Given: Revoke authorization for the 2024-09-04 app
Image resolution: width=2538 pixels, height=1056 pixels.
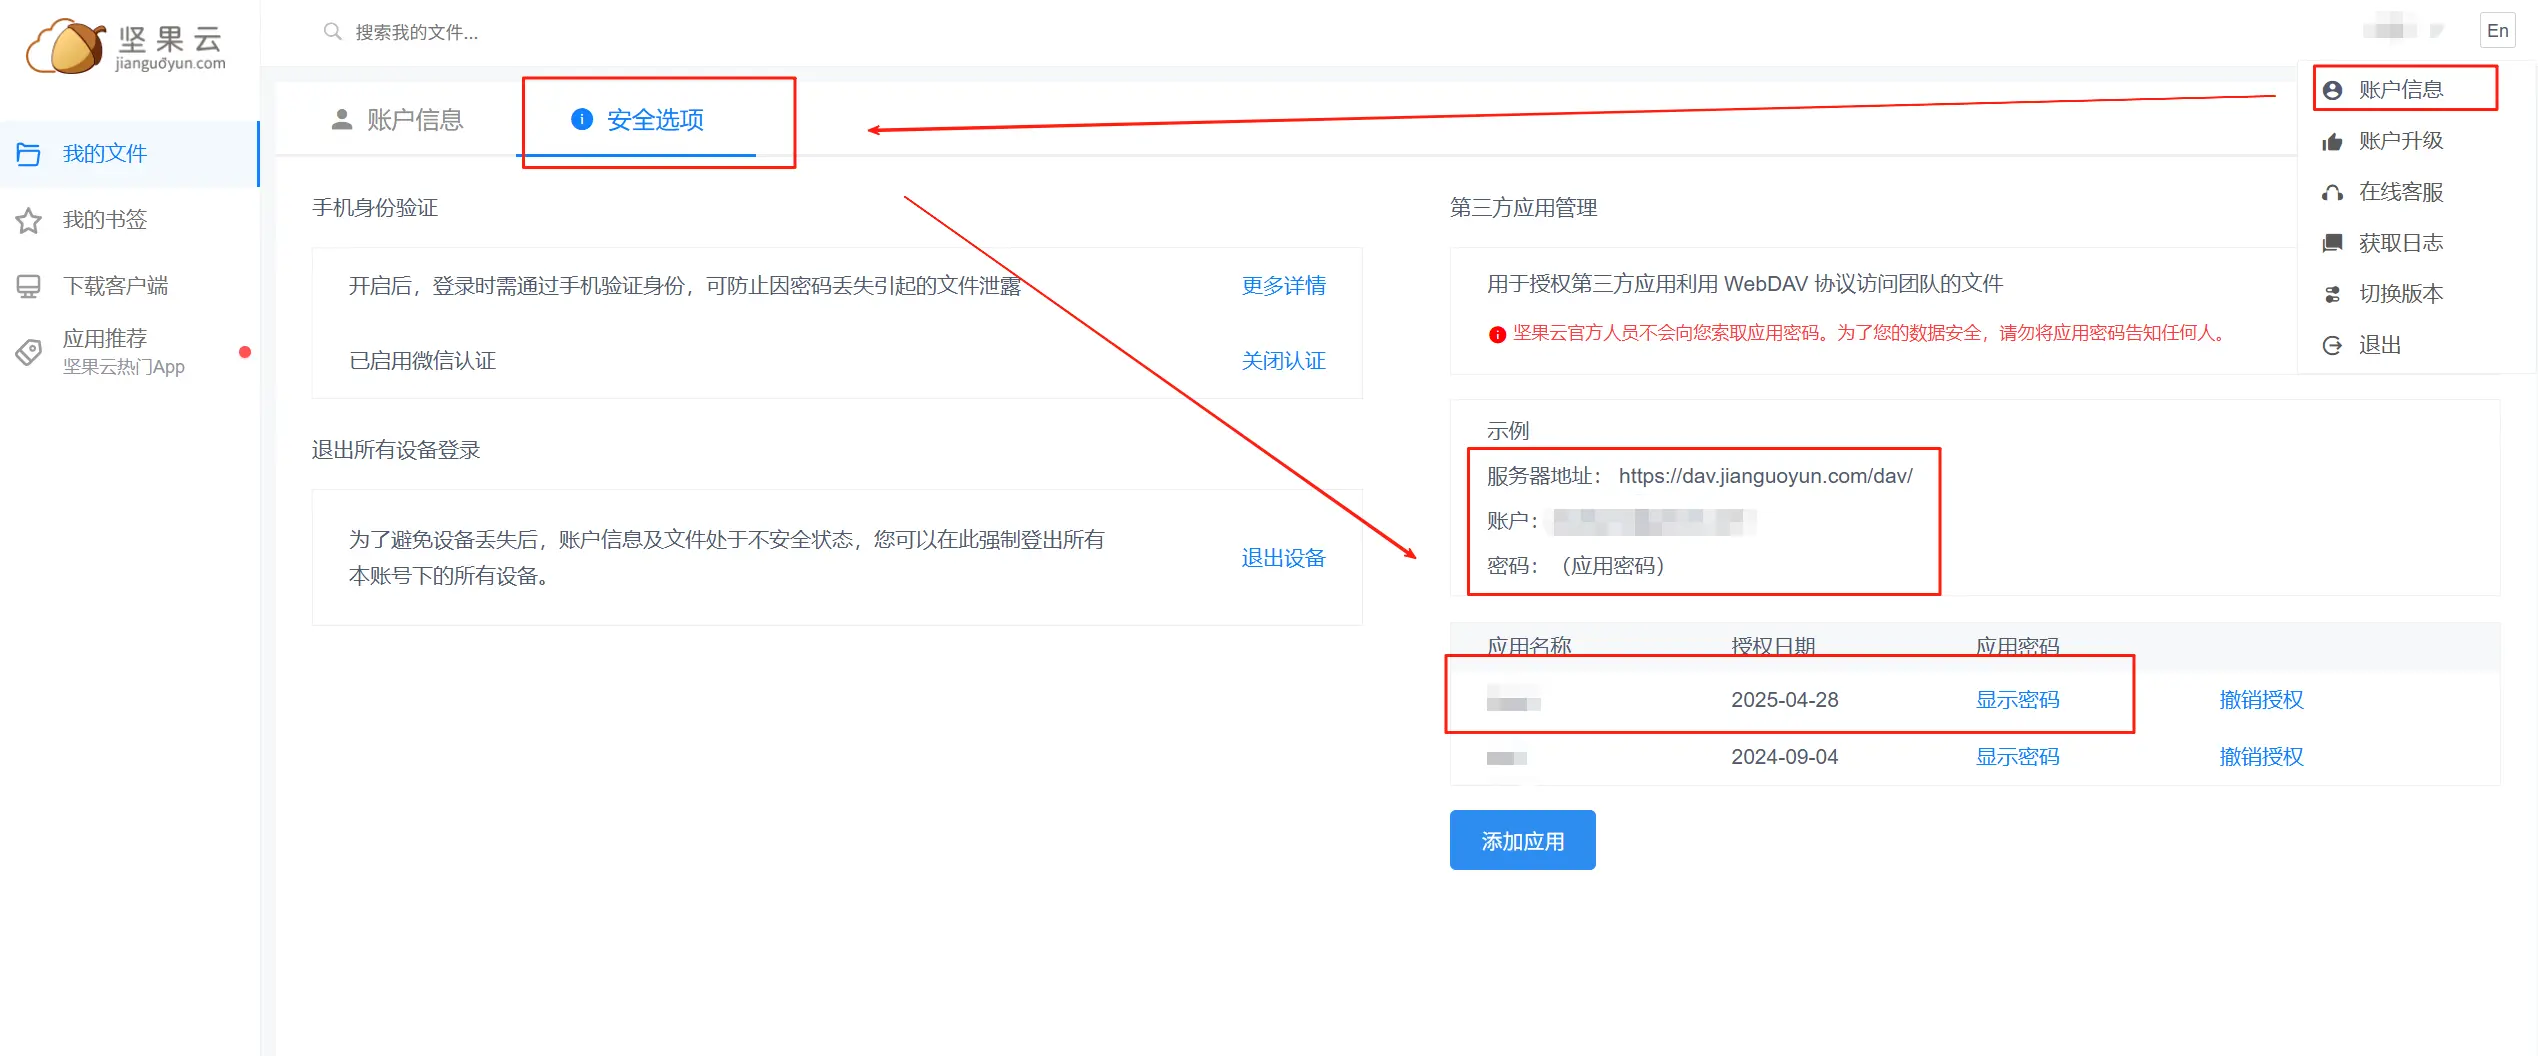Looking at the screenshot, I should 2261,757.
